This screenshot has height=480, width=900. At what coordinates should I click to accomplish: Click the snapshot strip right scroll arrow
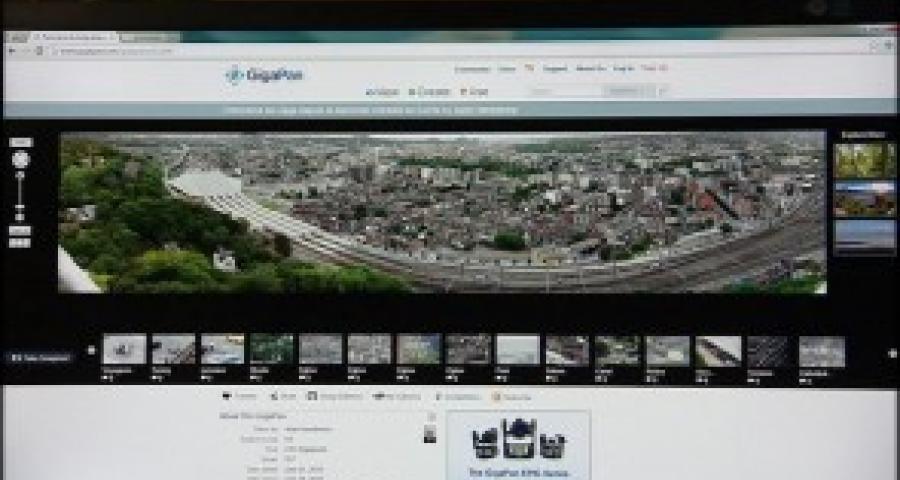(891, 352)
